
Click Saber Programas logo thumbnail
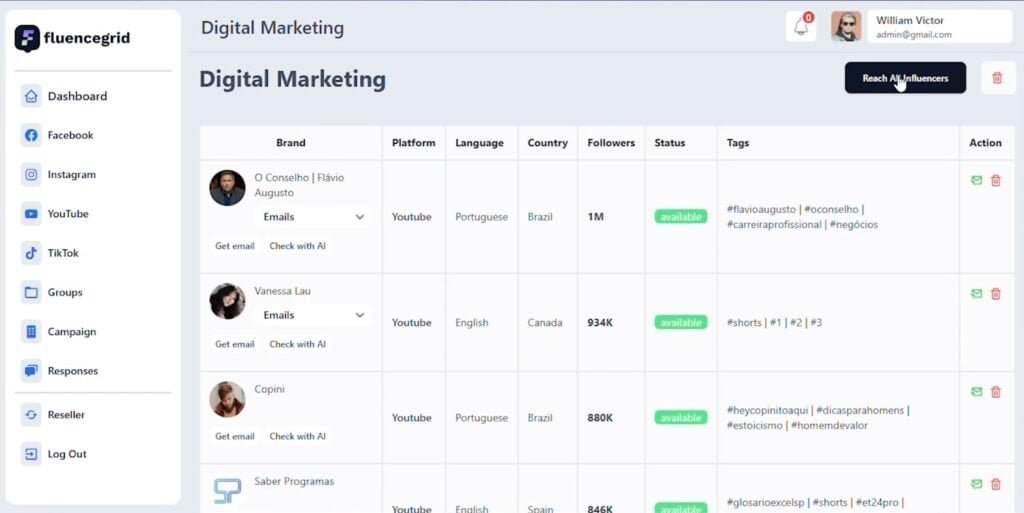(227, 491)
